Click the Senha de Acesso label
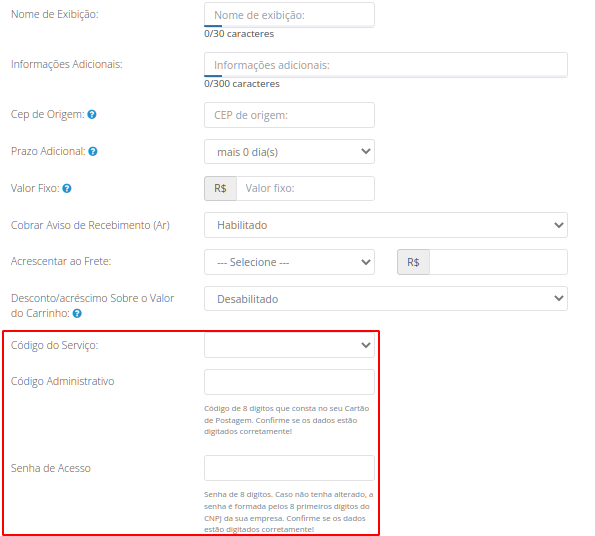Screen dimensions: 595x536 click(50, 468)
